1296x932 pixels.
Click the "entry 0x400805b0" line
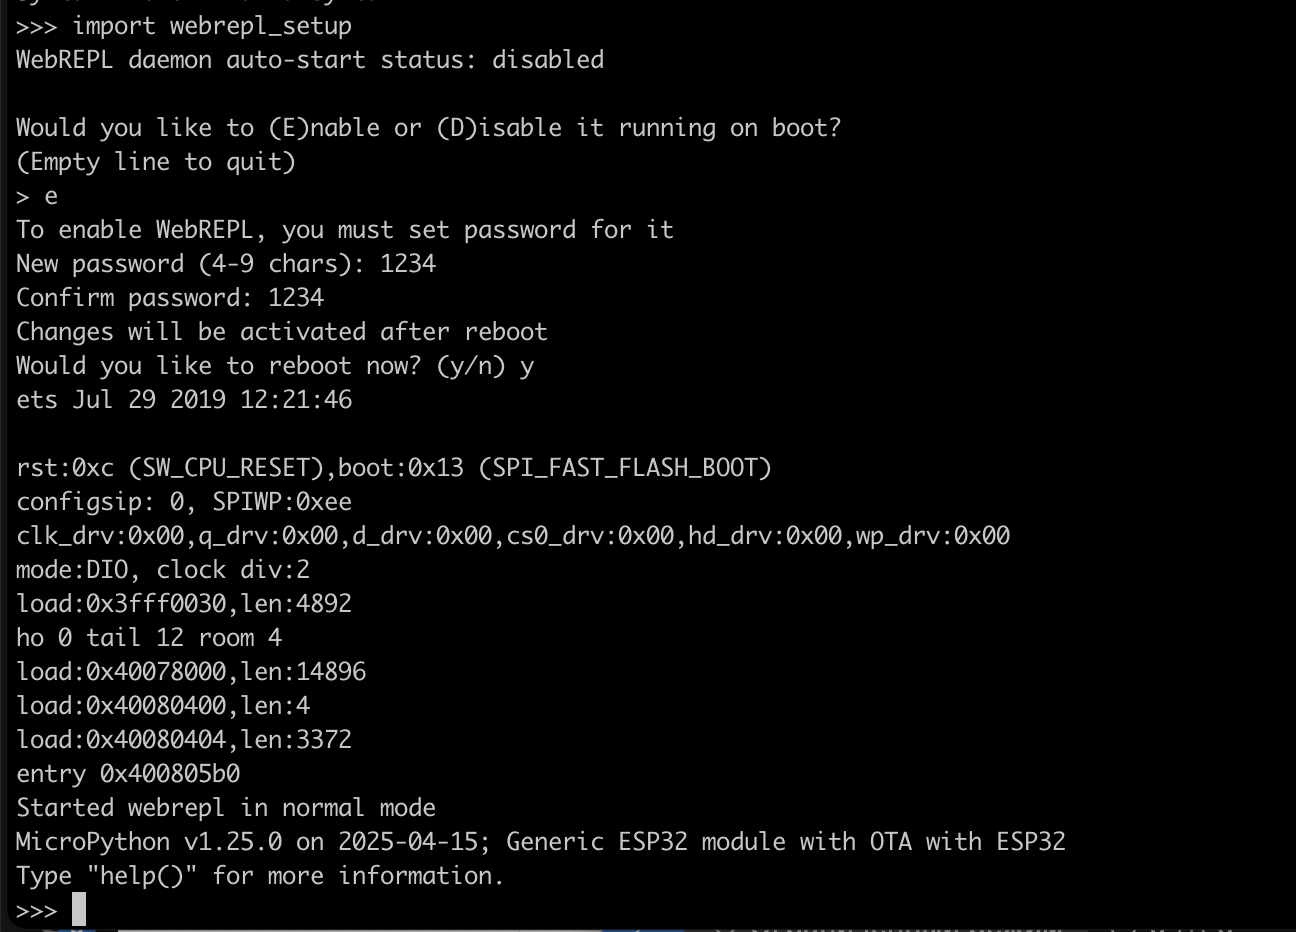point(128,774)
